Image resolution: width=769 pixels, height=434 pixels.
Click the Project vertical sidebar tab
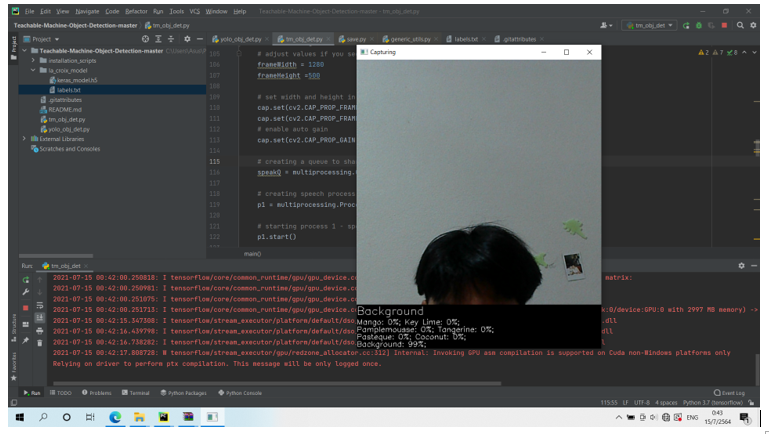[13, 48]
